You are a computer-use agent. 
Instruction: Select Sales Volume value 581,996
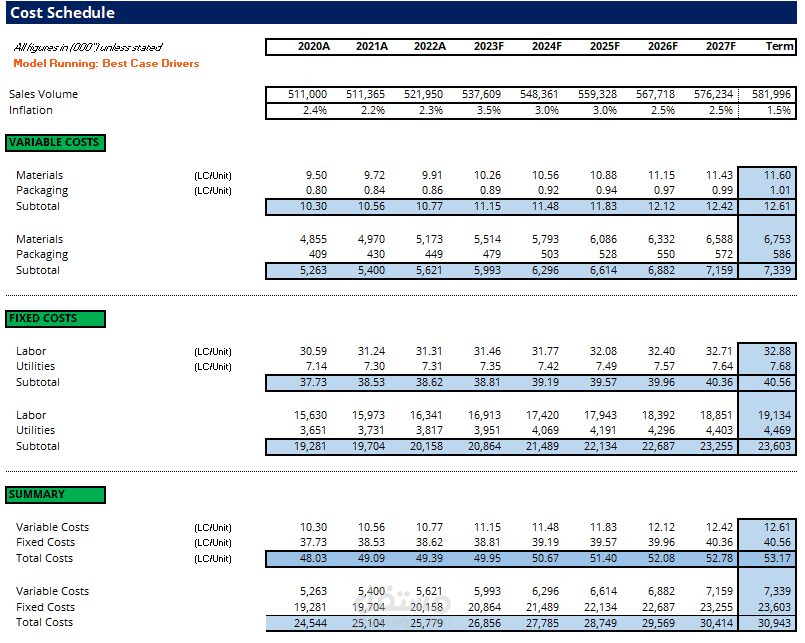(x=771, y=94)
